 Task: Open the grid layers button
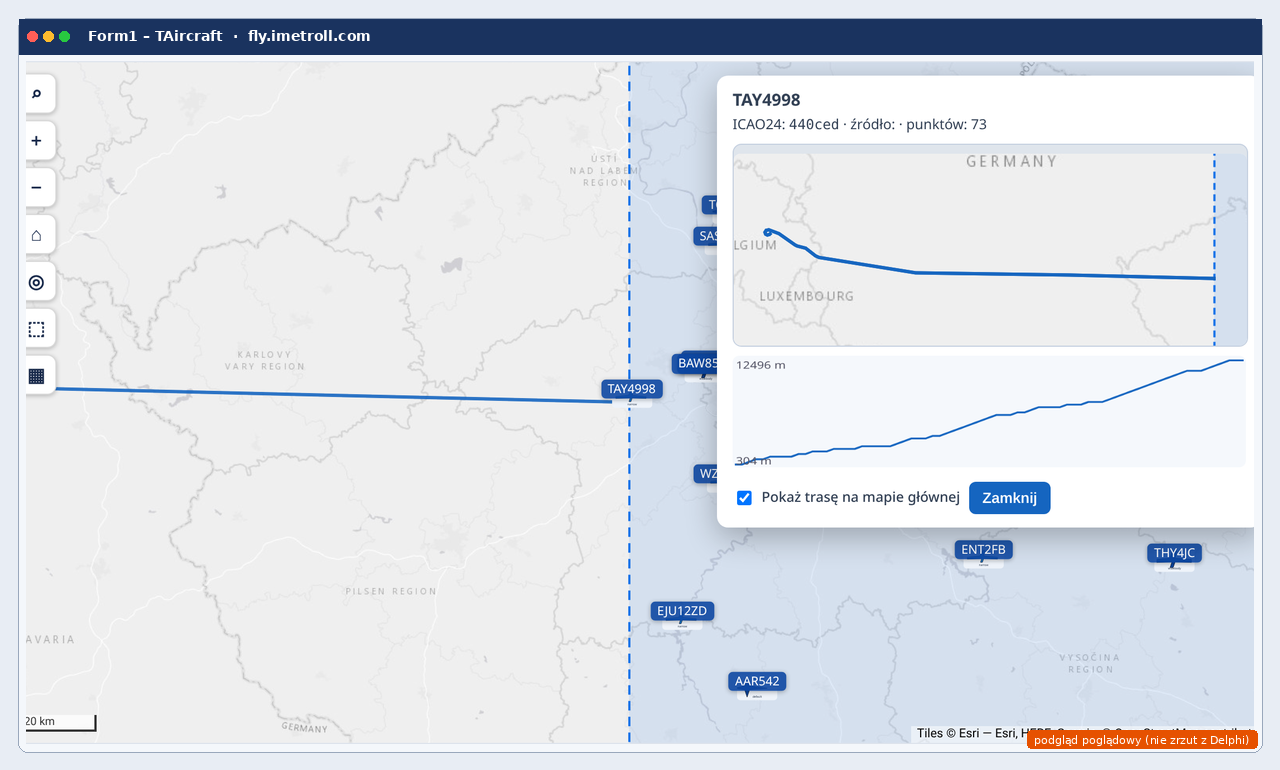(x=37, y=376)
